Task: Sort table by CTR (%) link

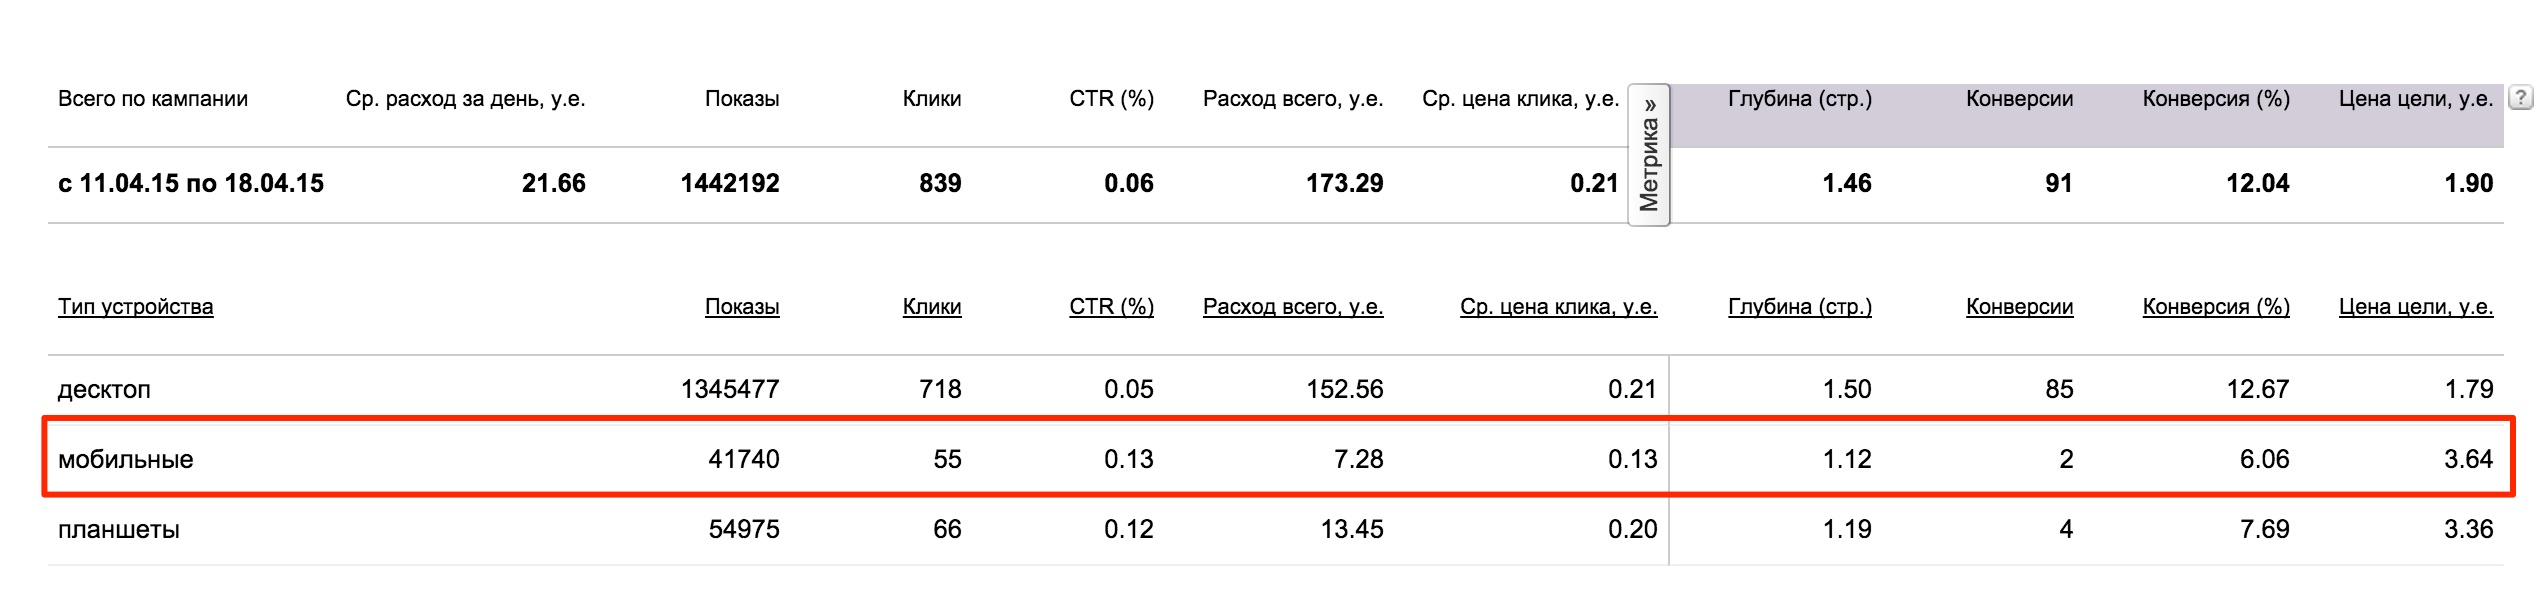Action: pyautogui.click(x=1111, y=307)
